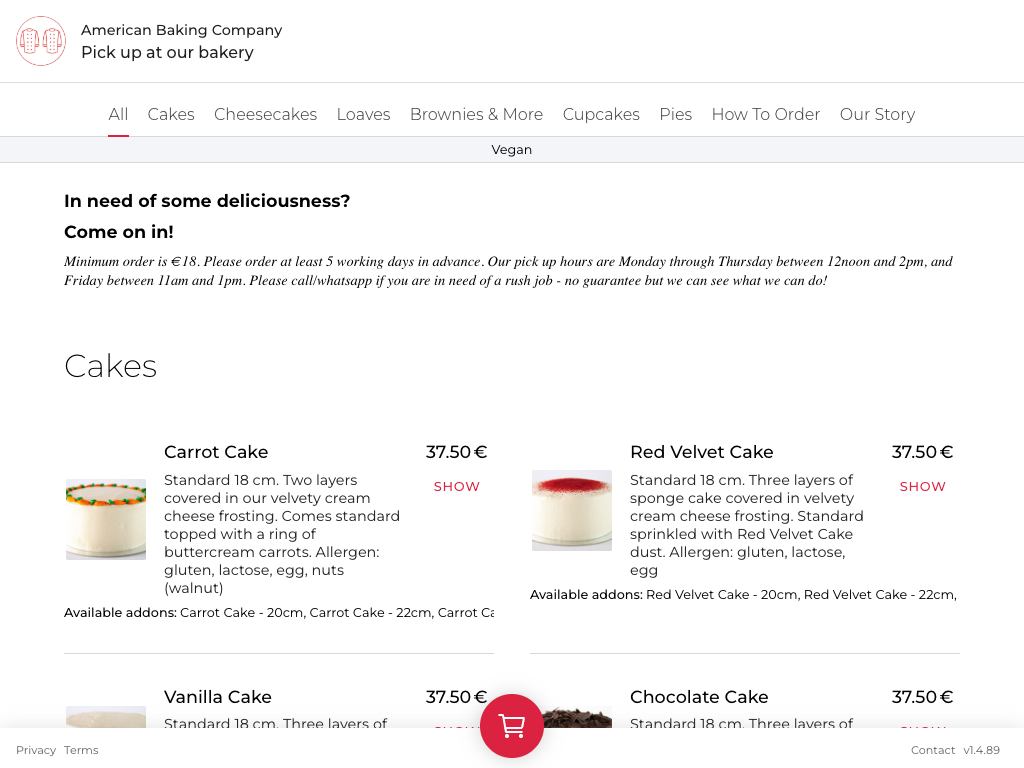
Task: Navigate to the Cupcakes category
Action: (601, 114)
